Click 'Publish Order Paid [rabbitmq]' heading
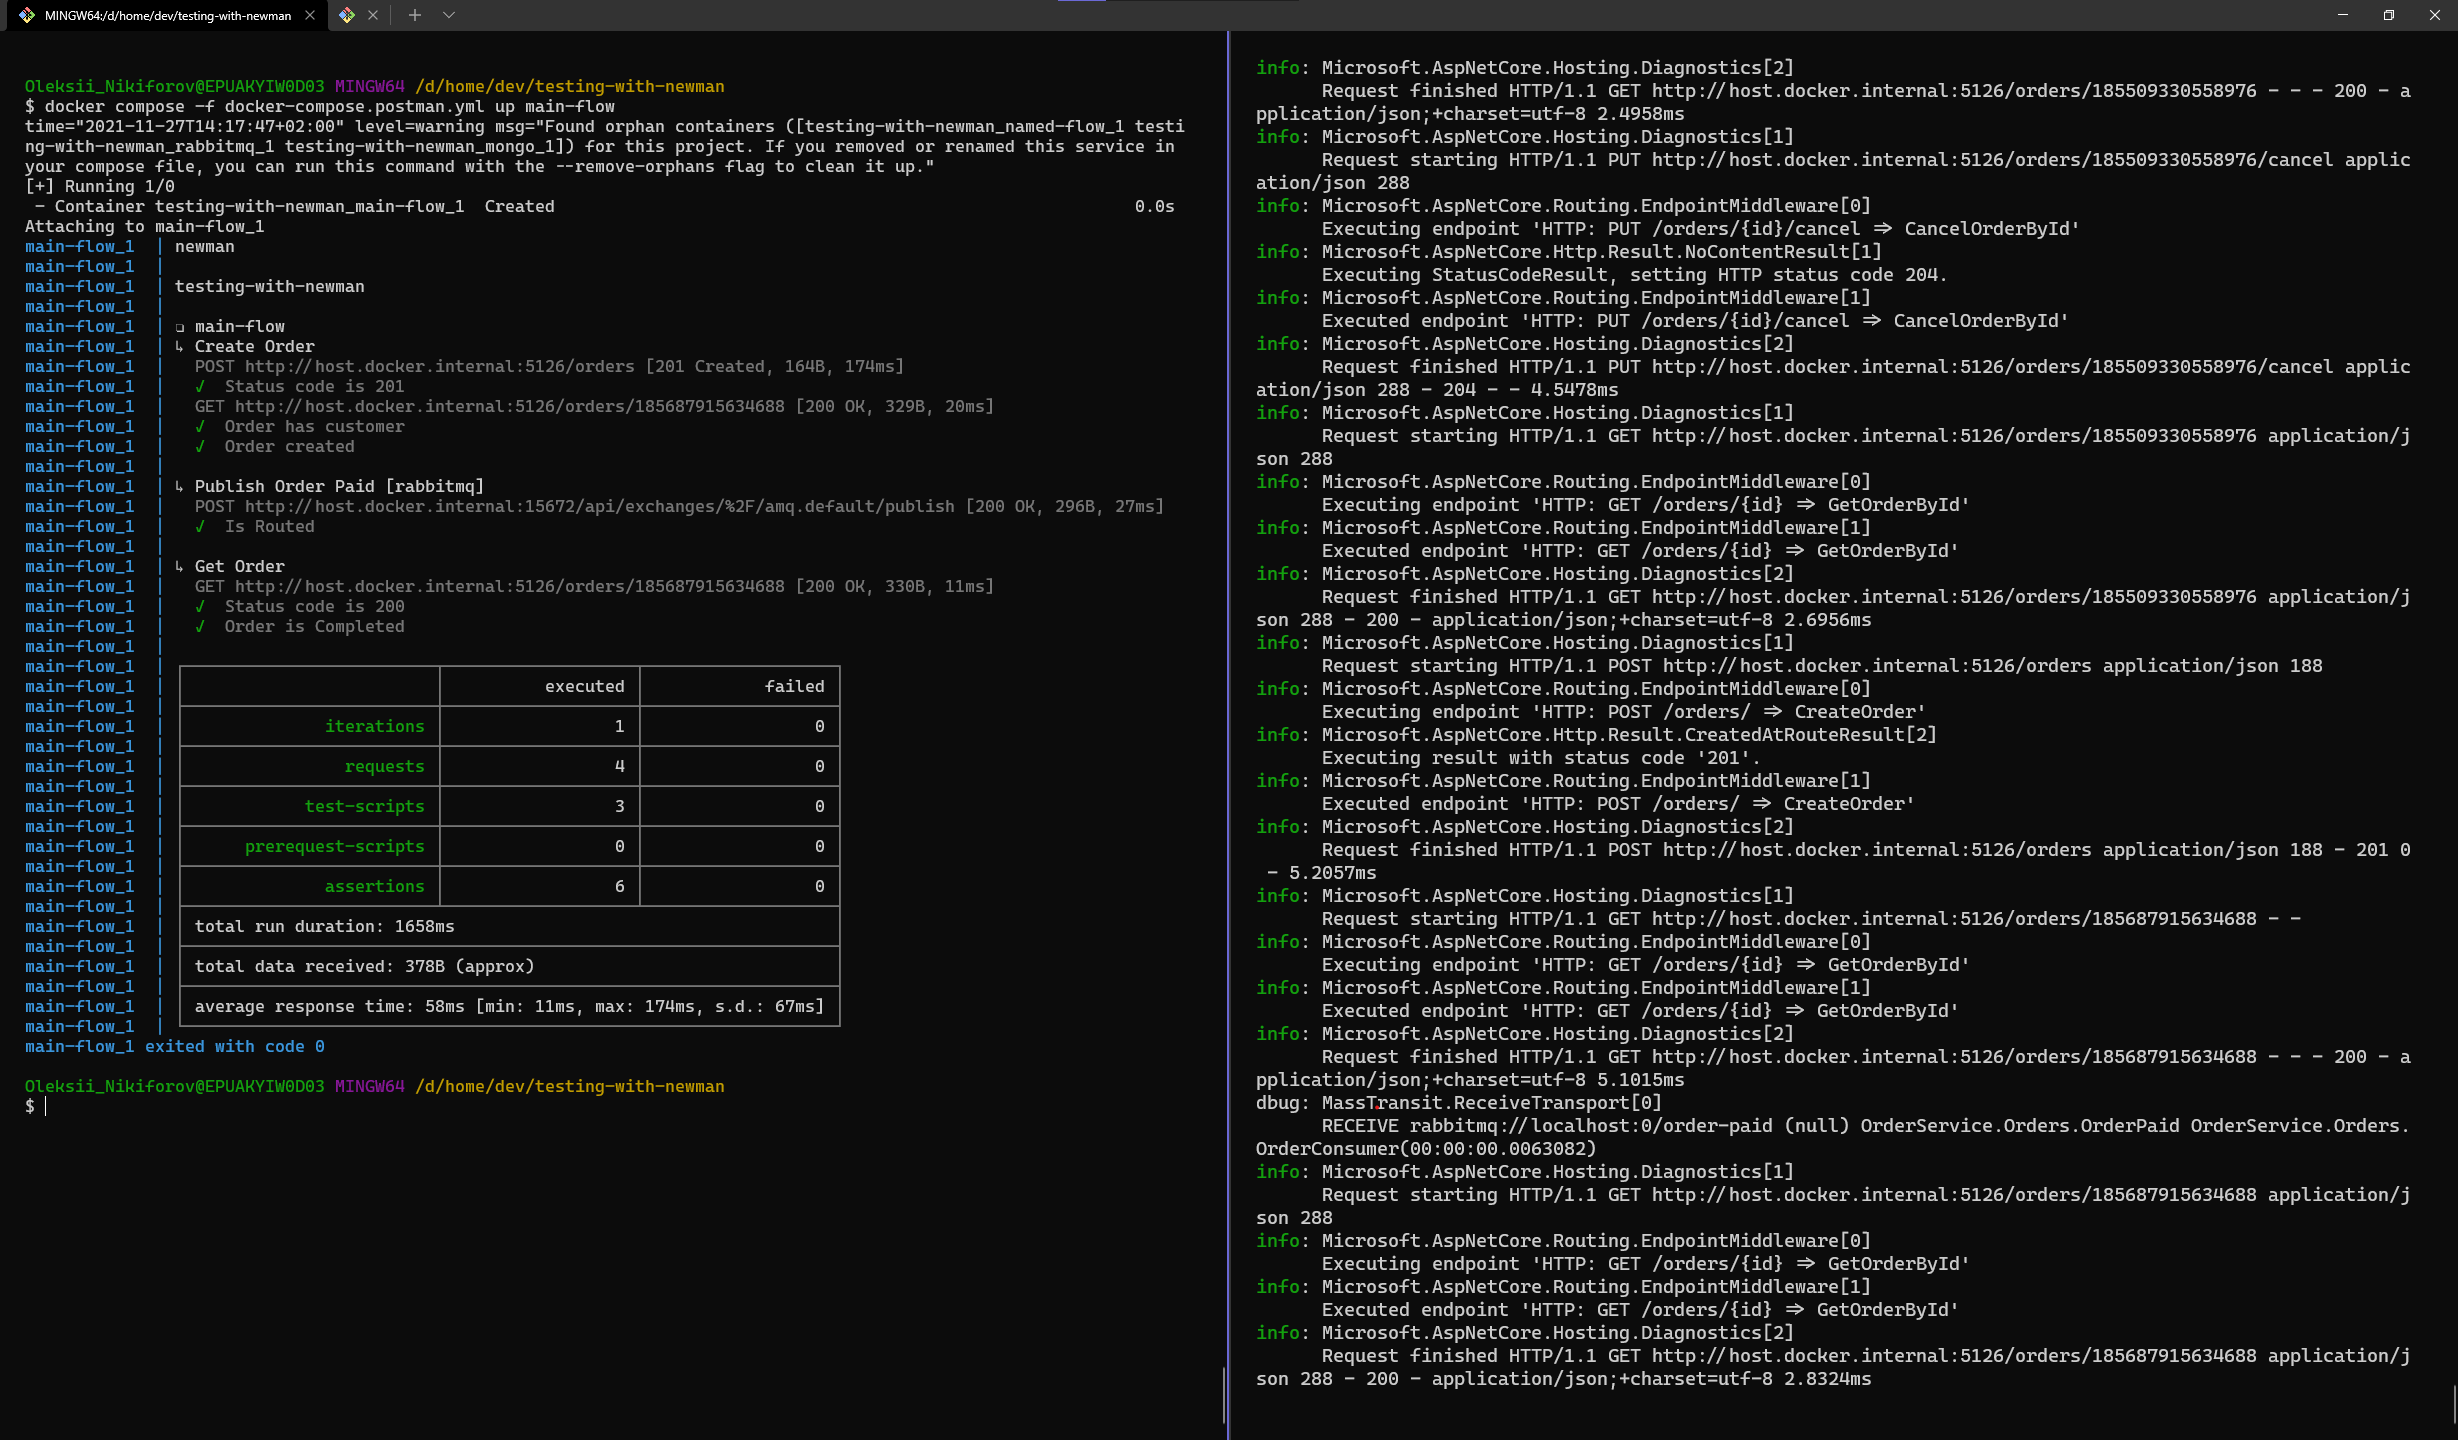This screenshot has height=1440, width=2458. point(339,486)
